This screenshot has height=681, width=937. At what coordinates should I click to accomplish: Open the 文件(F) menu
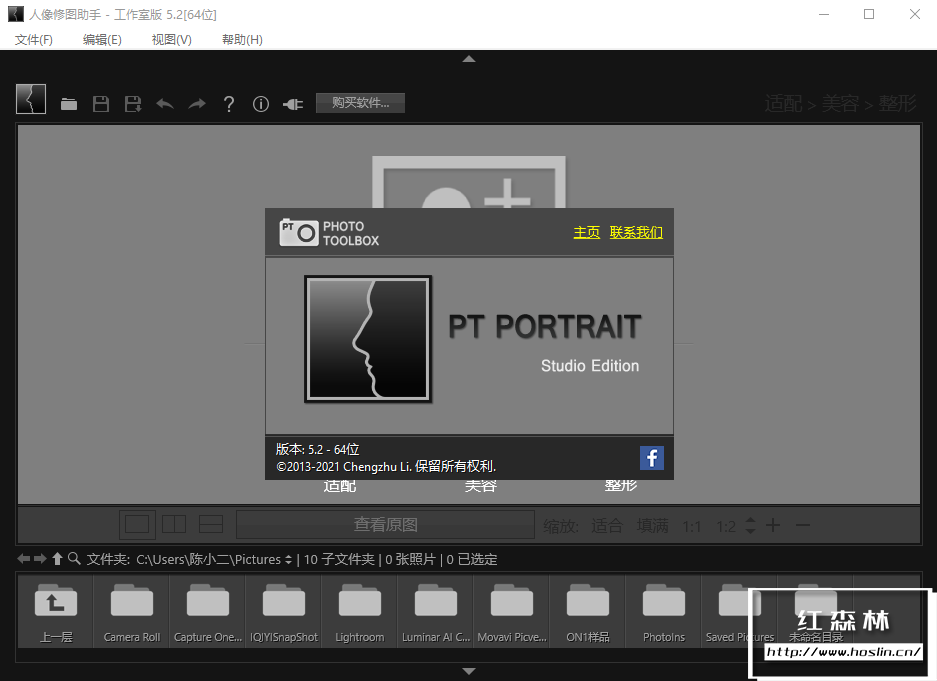[33, 39]
